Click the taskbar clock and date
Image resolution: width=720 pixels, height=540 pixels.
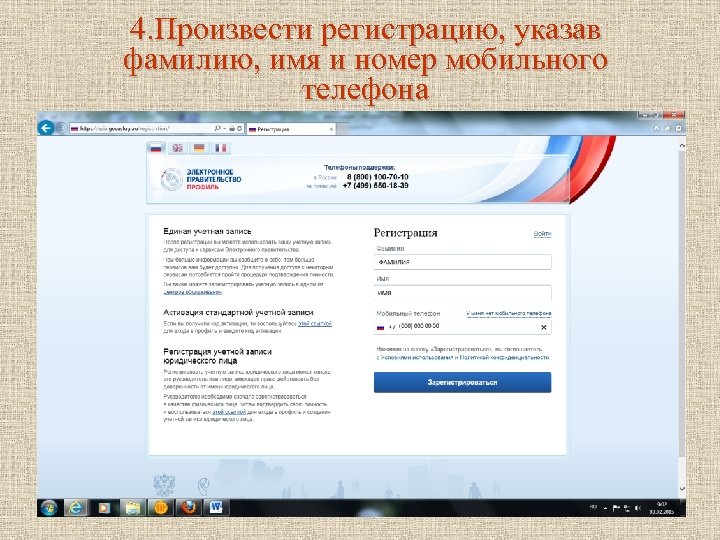pyautogui.click(x=662, y=507)
